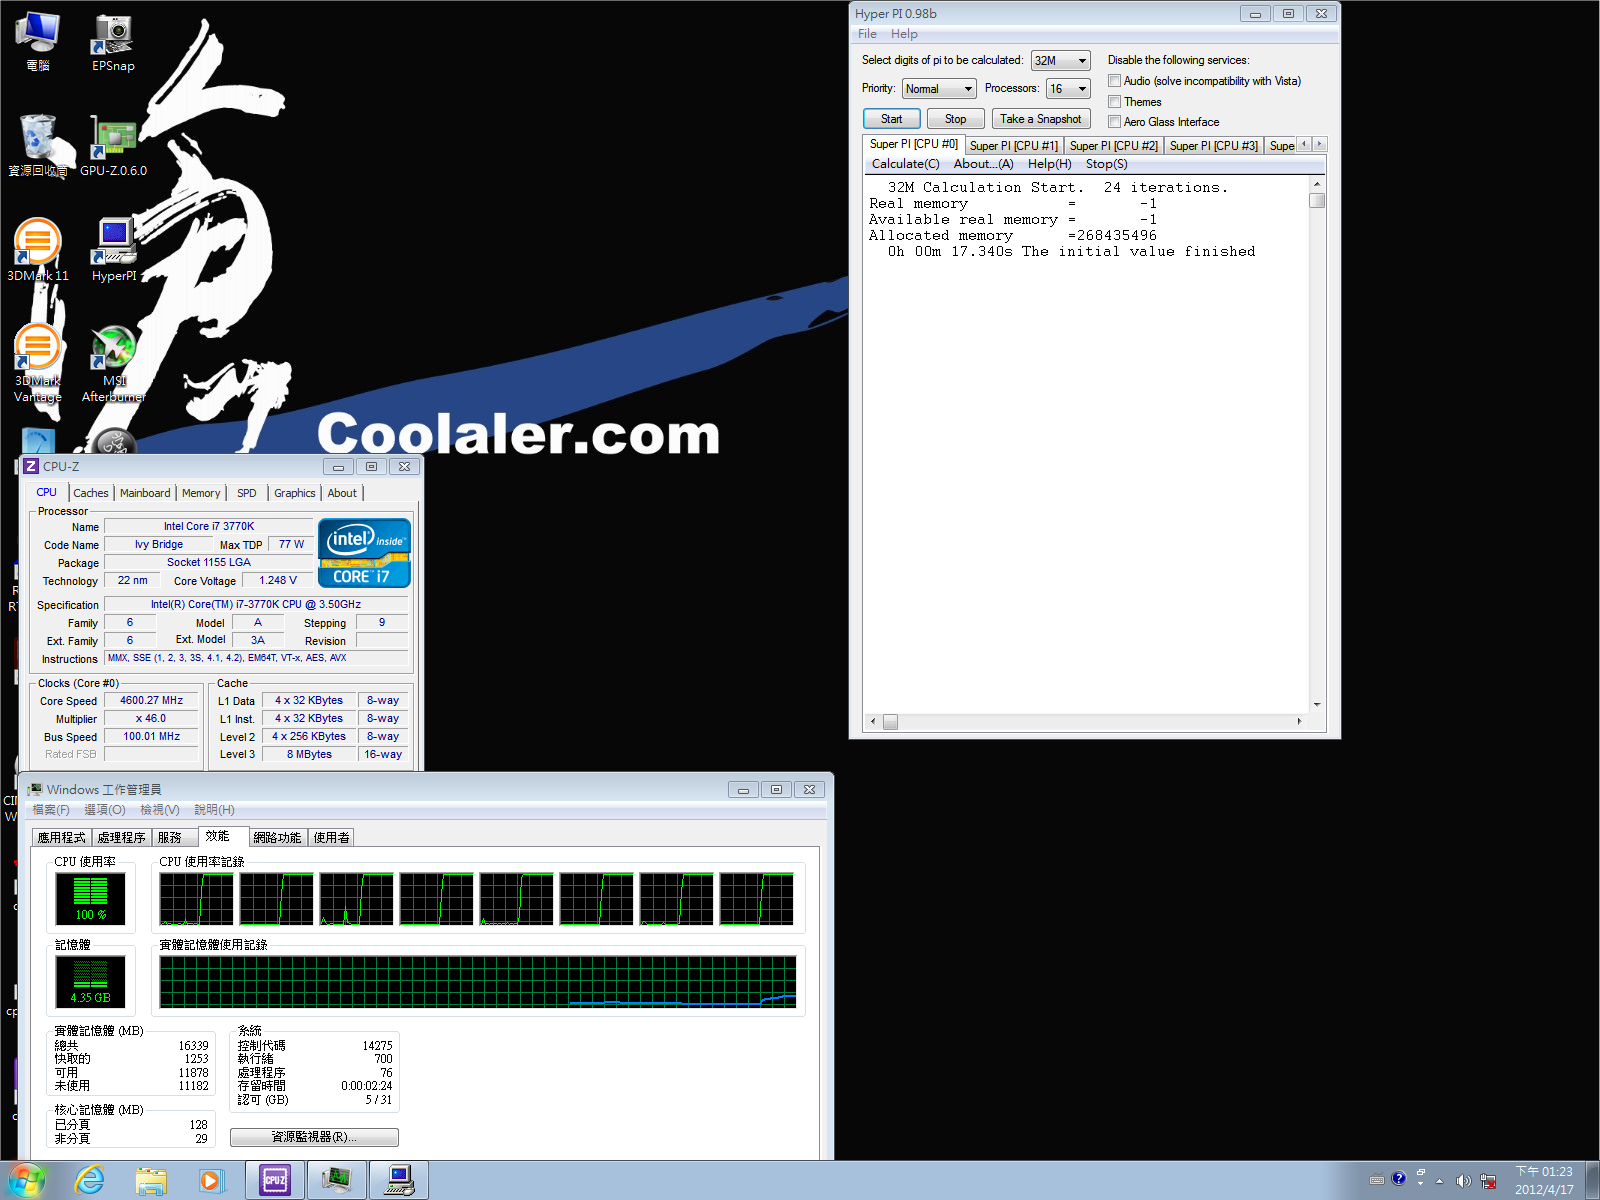
Task: Switch to CPU-Z taskbar button
Action: point(275,1181)
